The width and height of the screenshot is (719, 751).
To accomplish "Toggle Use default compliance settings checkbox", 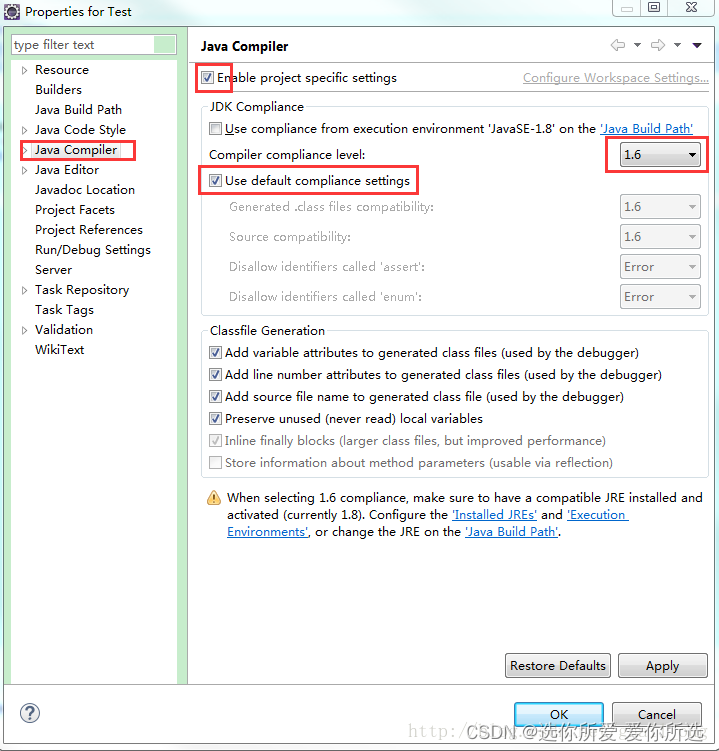I will click(x=215, y=181).
